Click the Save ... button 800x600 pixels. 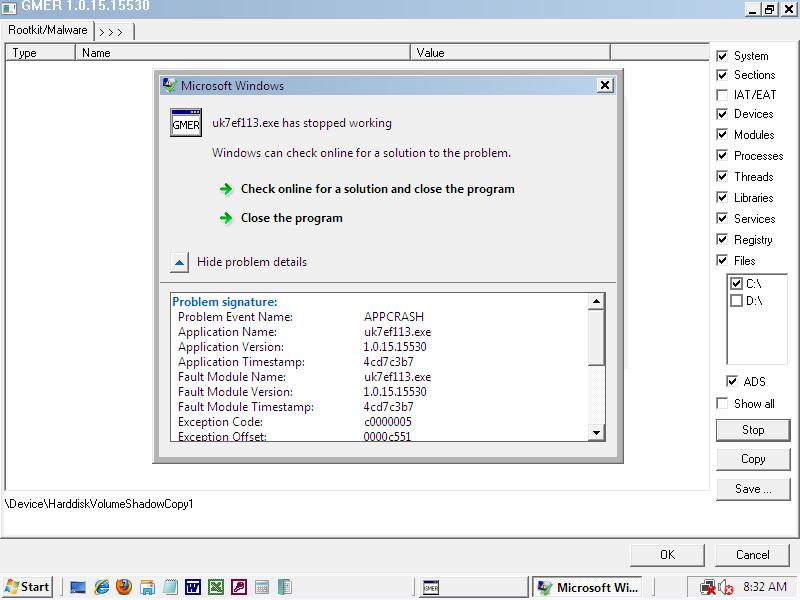[753, 489]
